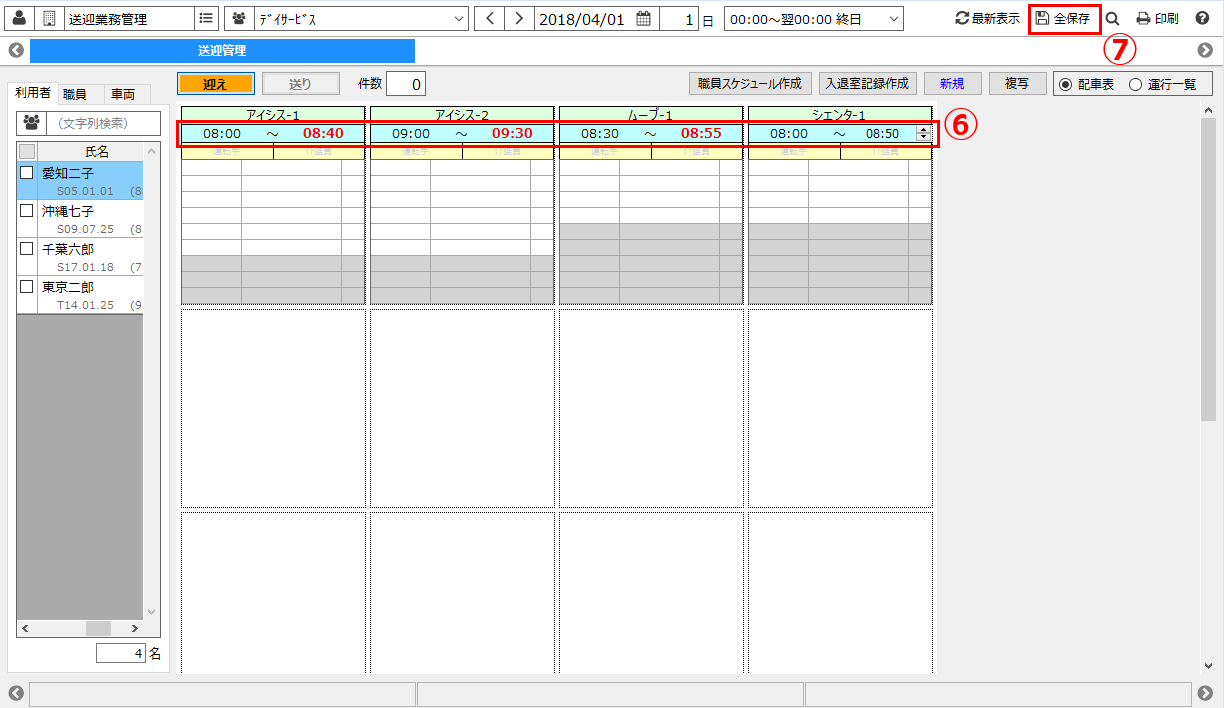Switch to the 車両 tab
This screenshot has height=708, width=1224.
tap(123, 94)
